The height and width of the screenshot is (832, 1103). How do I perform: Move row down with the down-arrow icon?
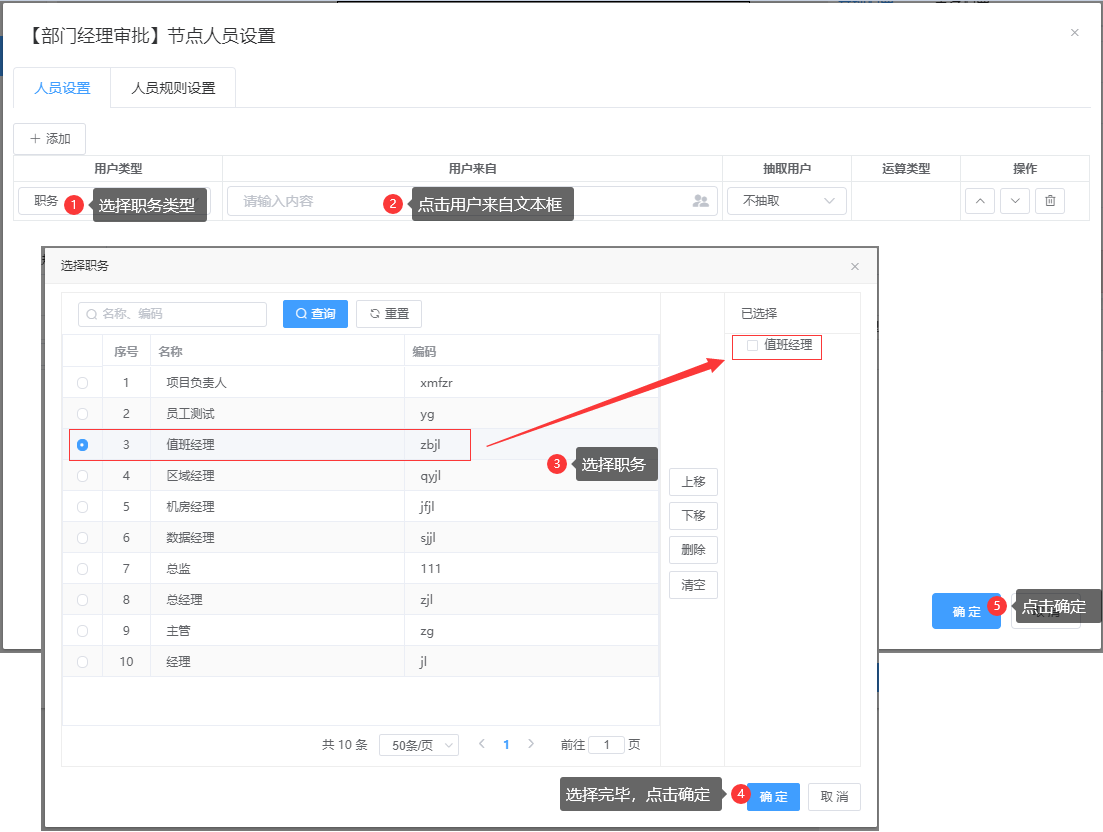click(x=1015, y=201)
